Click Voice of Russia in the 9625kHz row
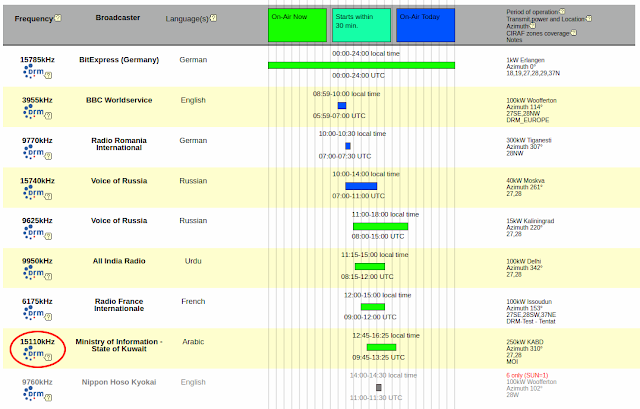Image resolution: width=640 pixels, height=409 pixels. (x=119, y=220)
